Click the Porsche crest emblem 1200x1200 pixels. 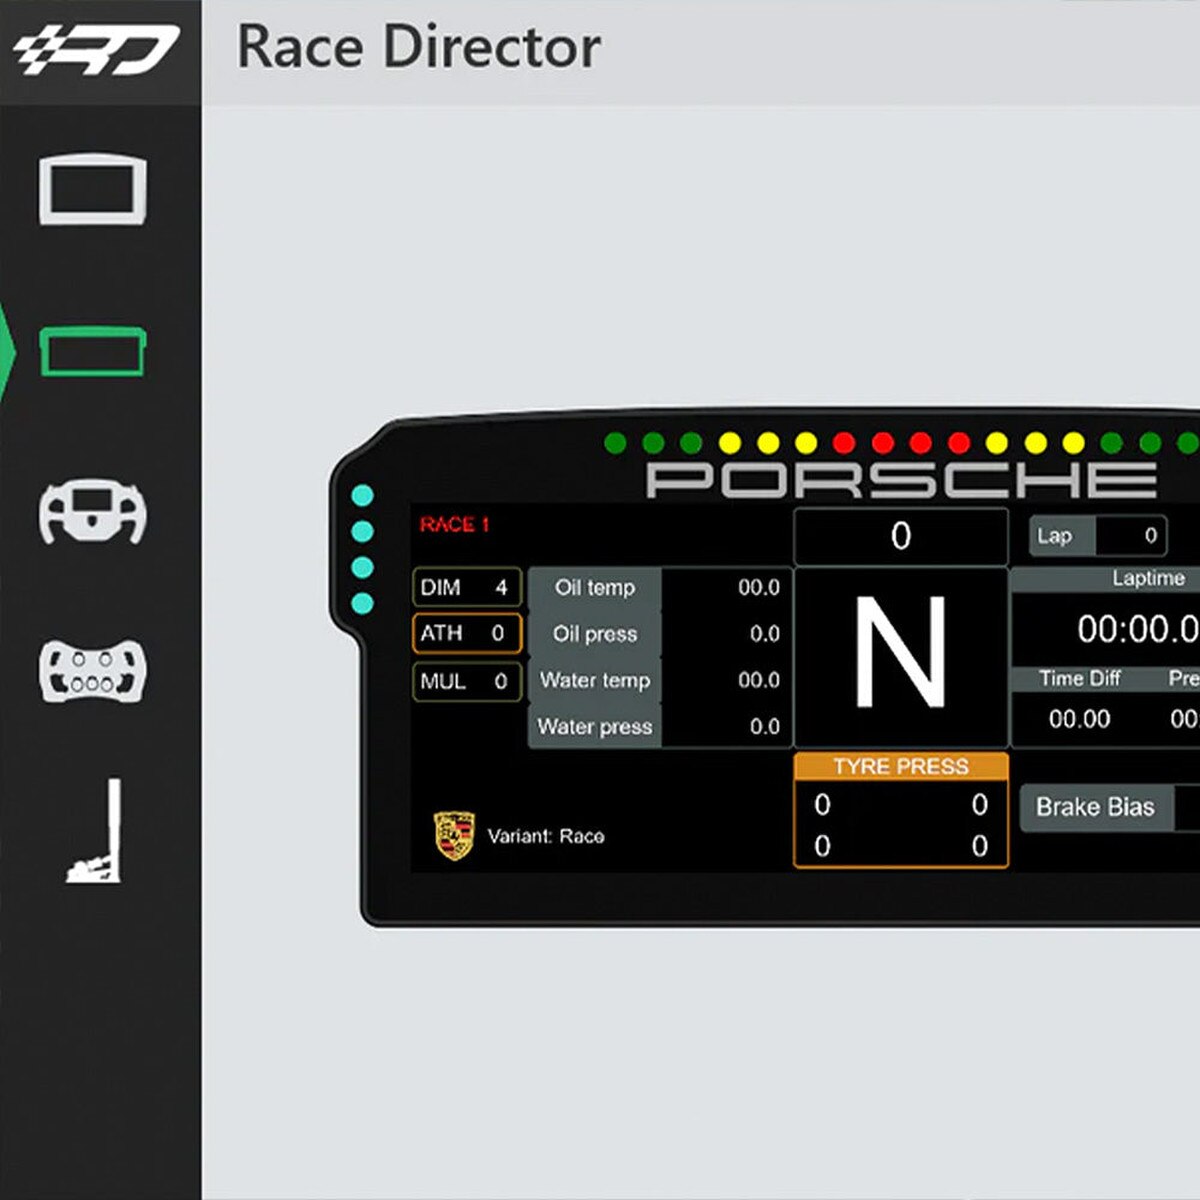[454, 836]
